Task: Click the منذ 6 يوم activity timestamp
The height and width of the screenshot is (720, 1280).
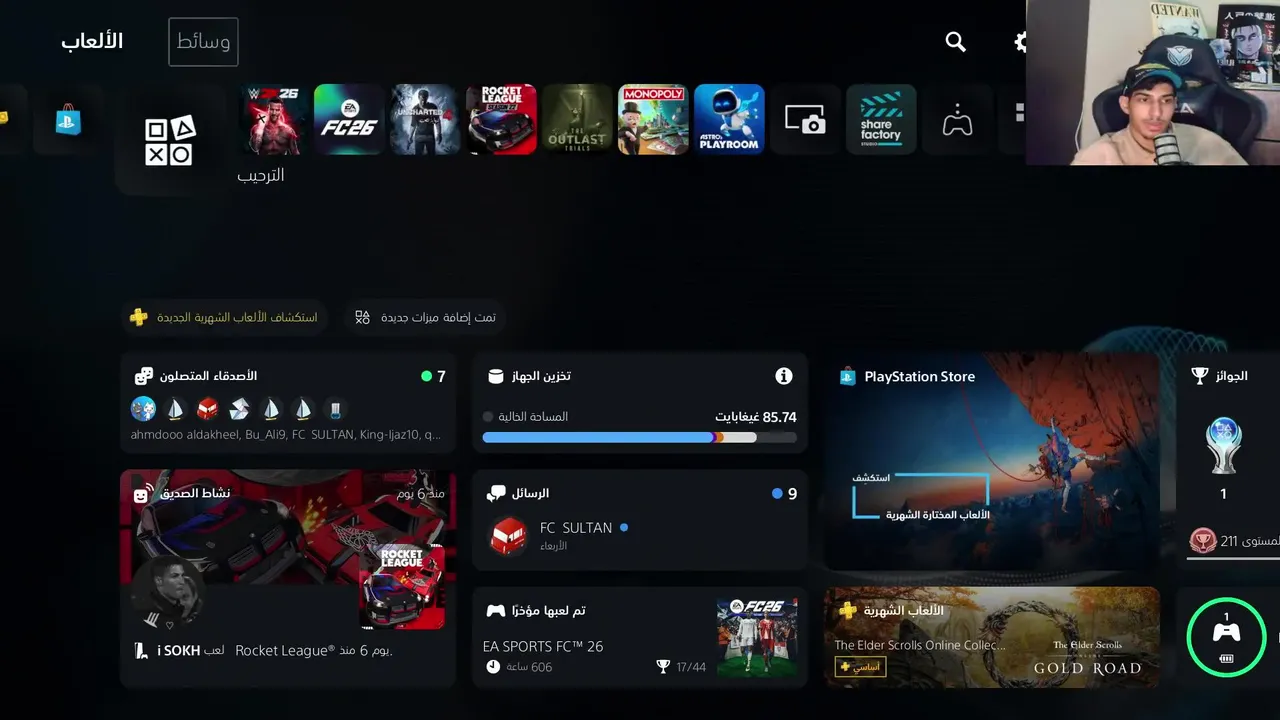Action: coord(420,493)
